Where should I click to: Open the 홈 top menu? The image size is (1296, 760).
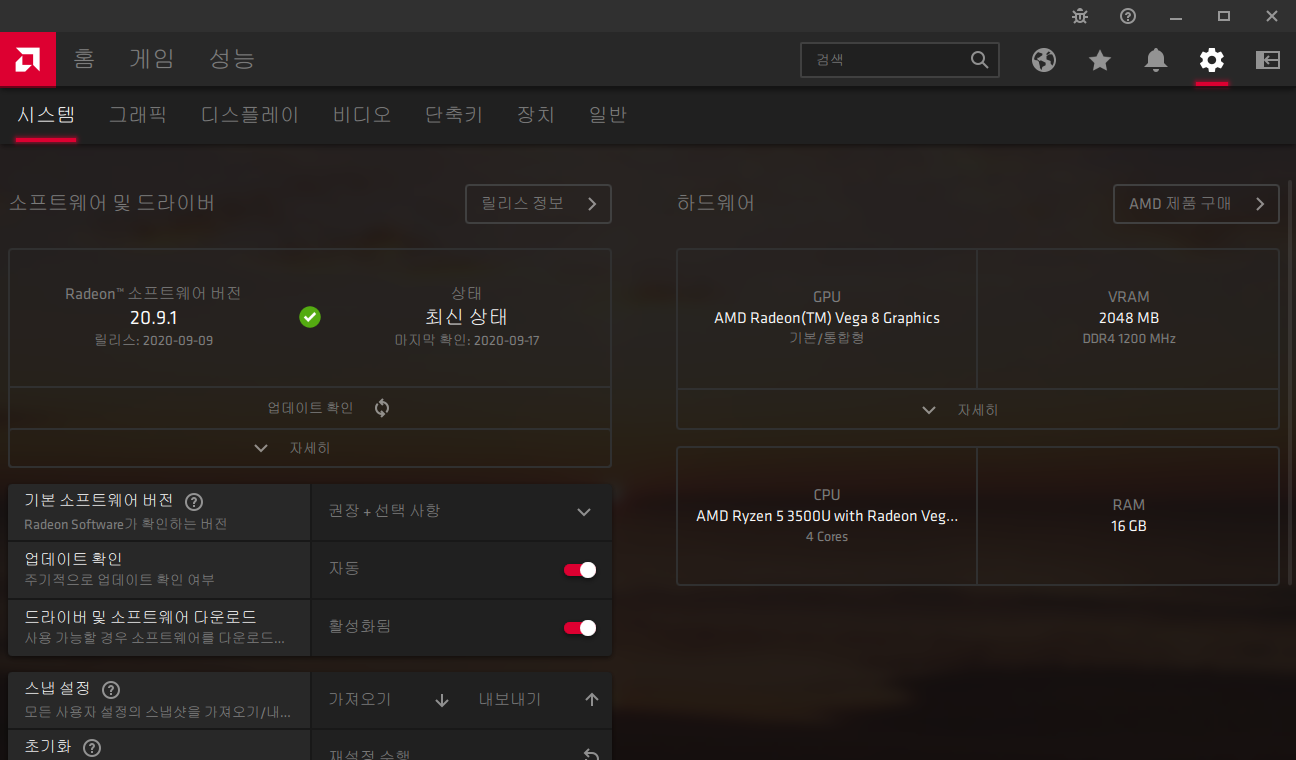tap(84, 59)
